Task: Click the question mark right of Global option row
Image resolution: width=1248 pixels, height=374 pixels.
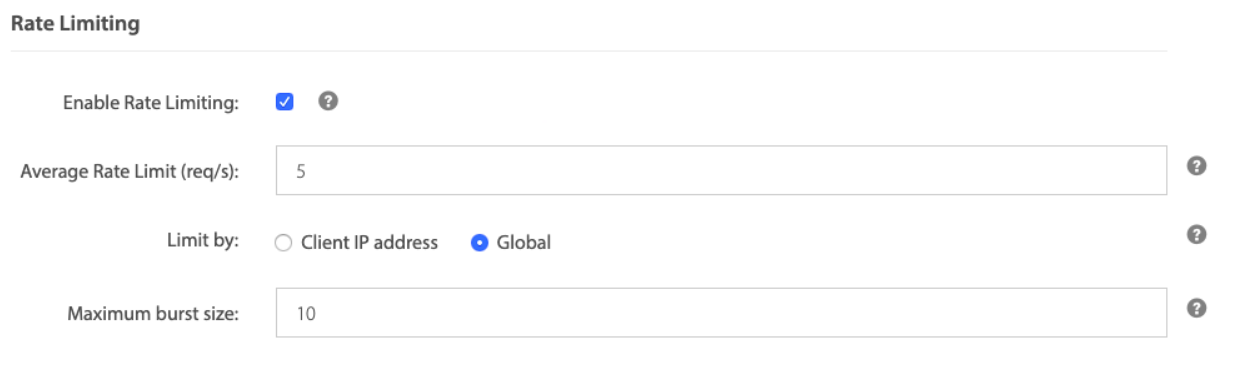Action: (x=1194, y=235)
